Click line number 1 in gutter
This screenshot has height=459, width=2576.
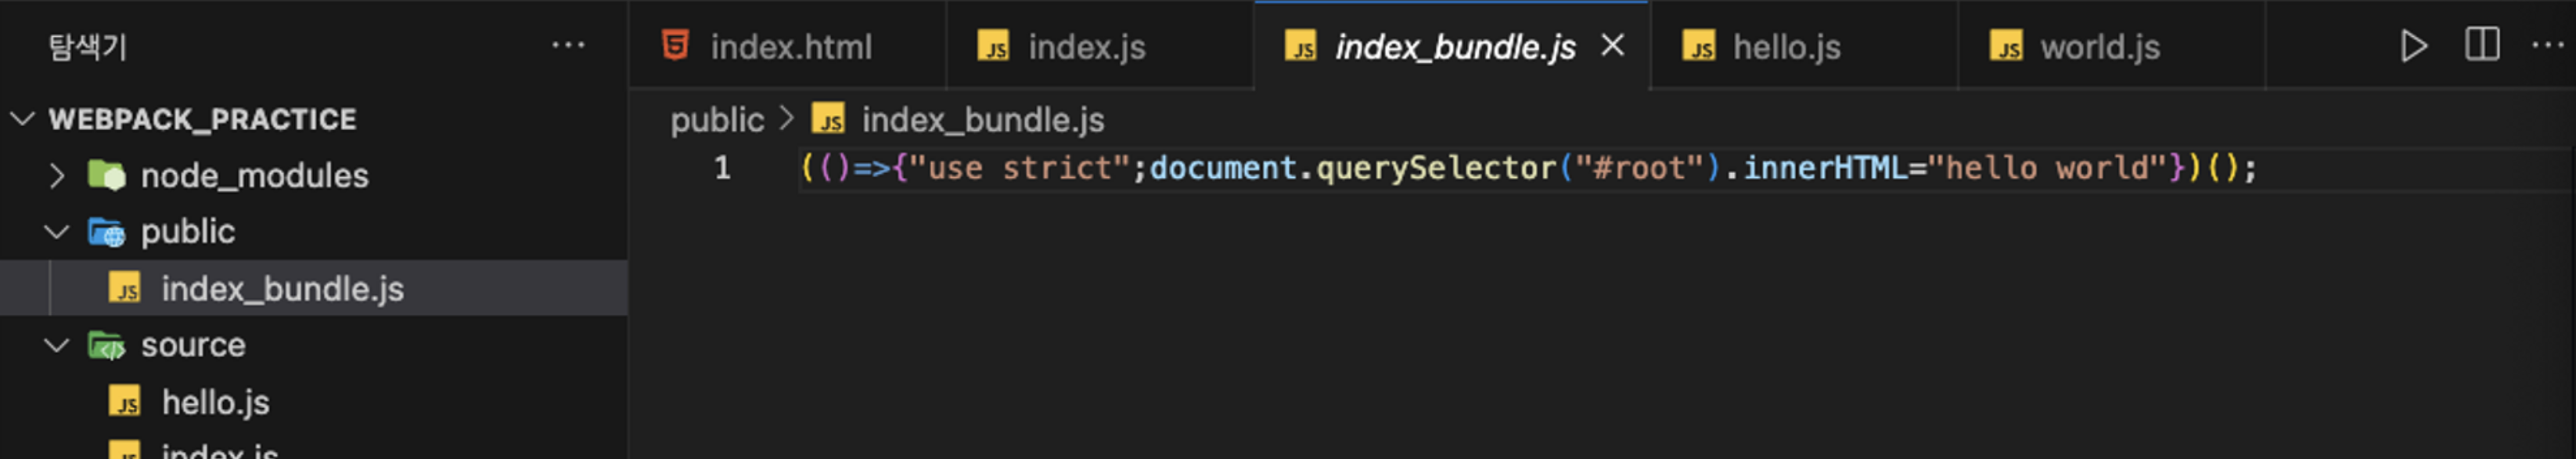722,167
